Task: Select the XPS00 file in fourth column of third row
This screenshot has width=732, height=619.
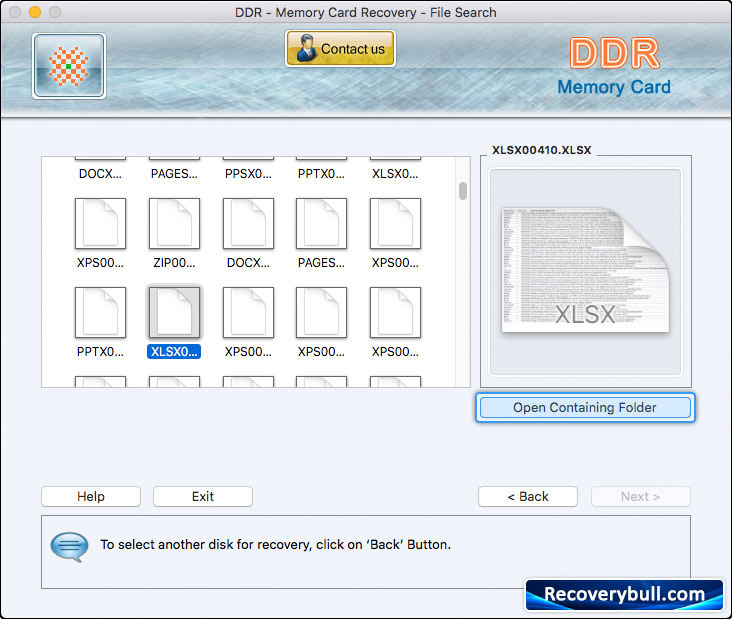Action: click(322, 312)
